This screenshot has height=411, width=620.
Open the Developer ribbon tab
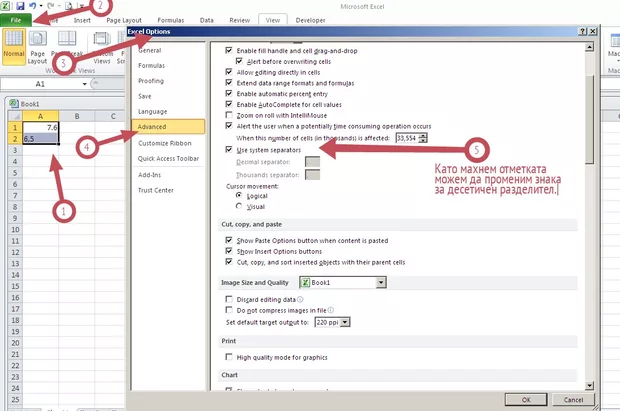pos(310,20)
